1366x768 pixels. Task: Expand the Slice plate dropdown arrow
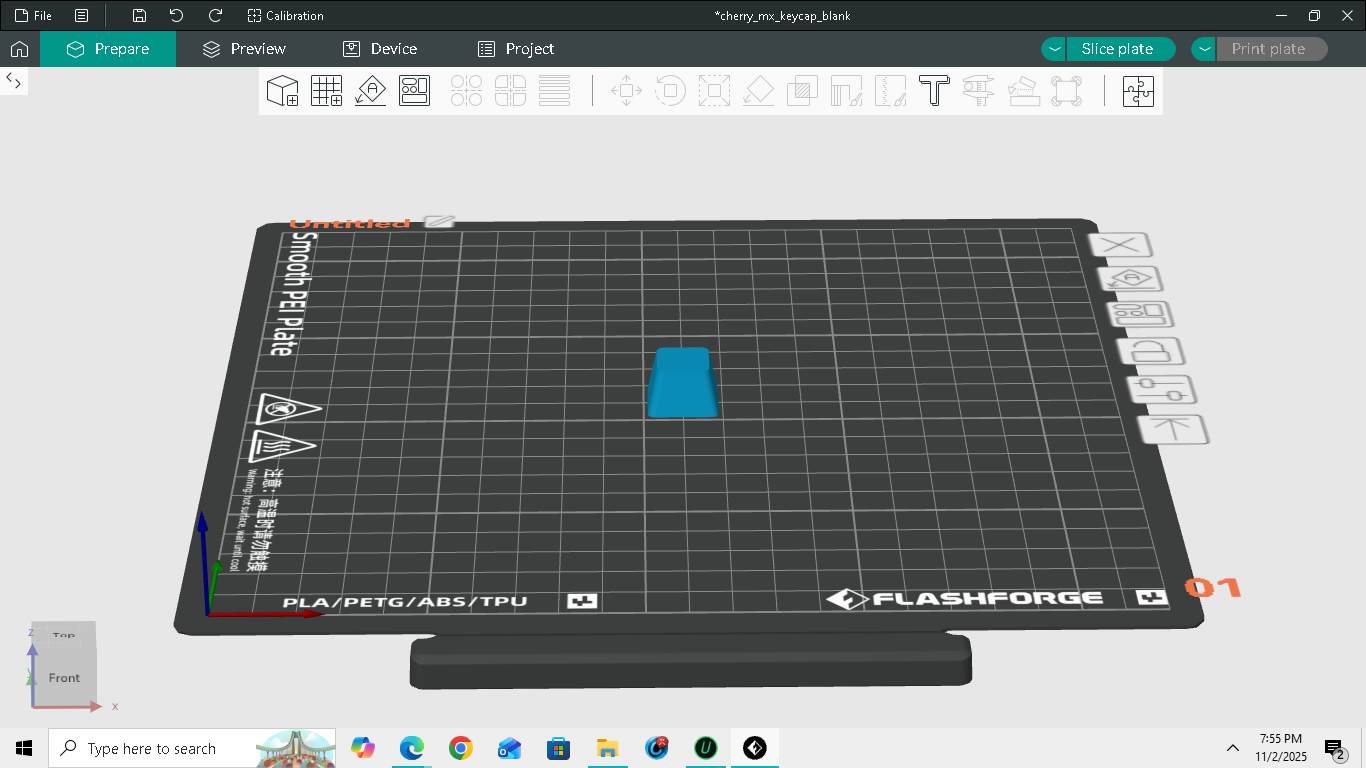[1054, 49]
